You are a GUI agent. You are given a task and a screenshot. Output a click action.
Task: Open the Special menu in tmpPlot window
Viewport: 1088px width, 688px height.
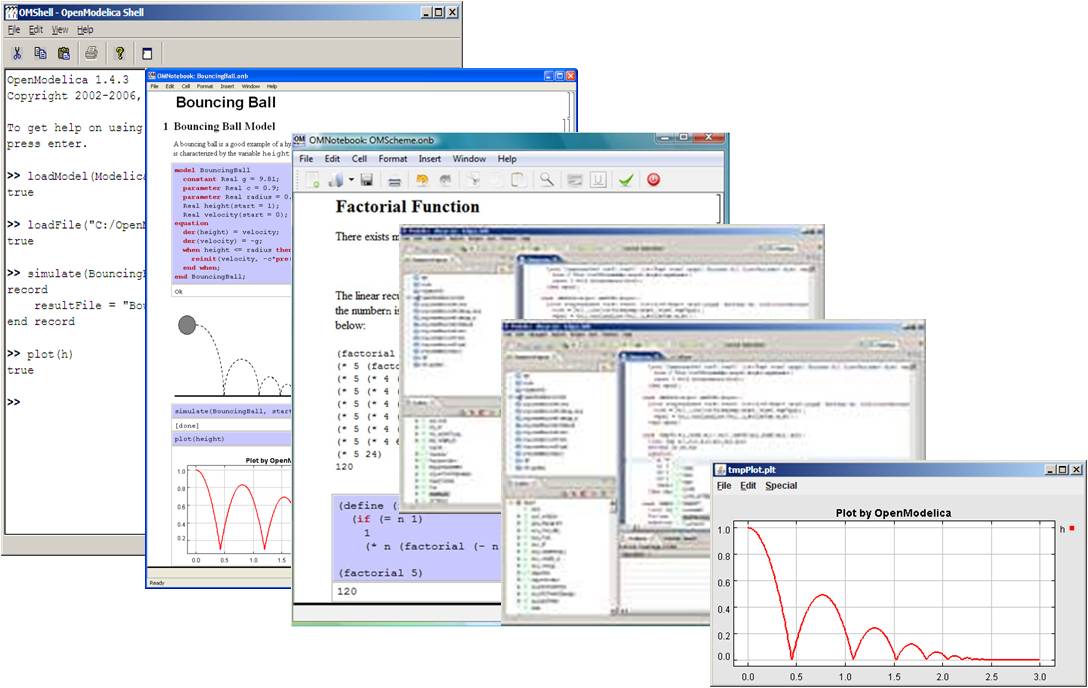[x=781, y=486]
